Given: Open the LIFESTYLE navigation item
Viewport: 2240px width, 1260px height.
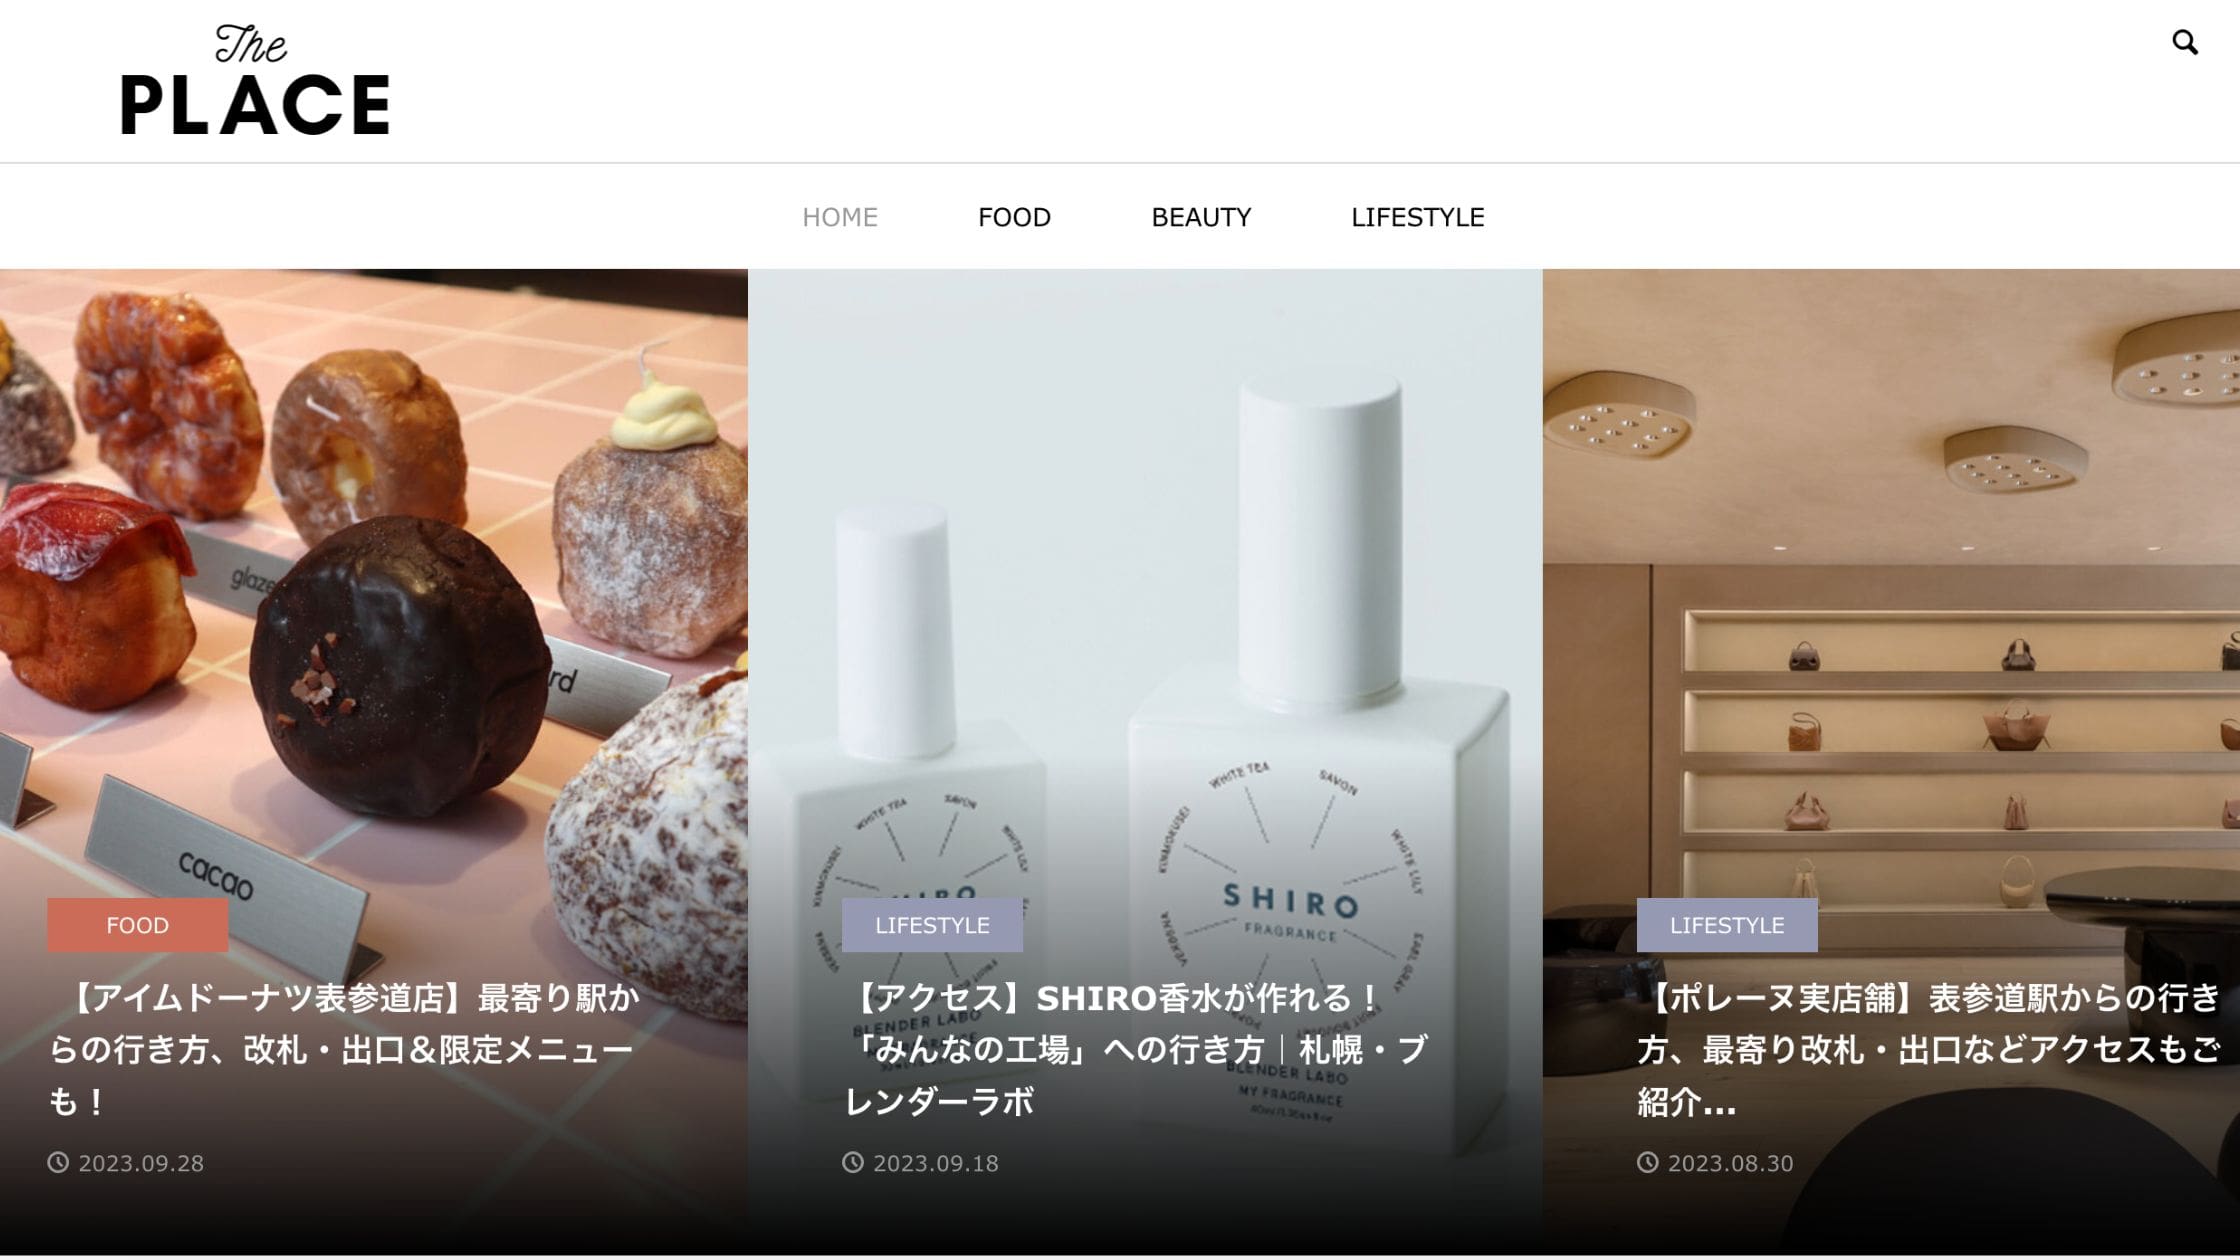Looking at the screenshot, I should coord(1418,217).
